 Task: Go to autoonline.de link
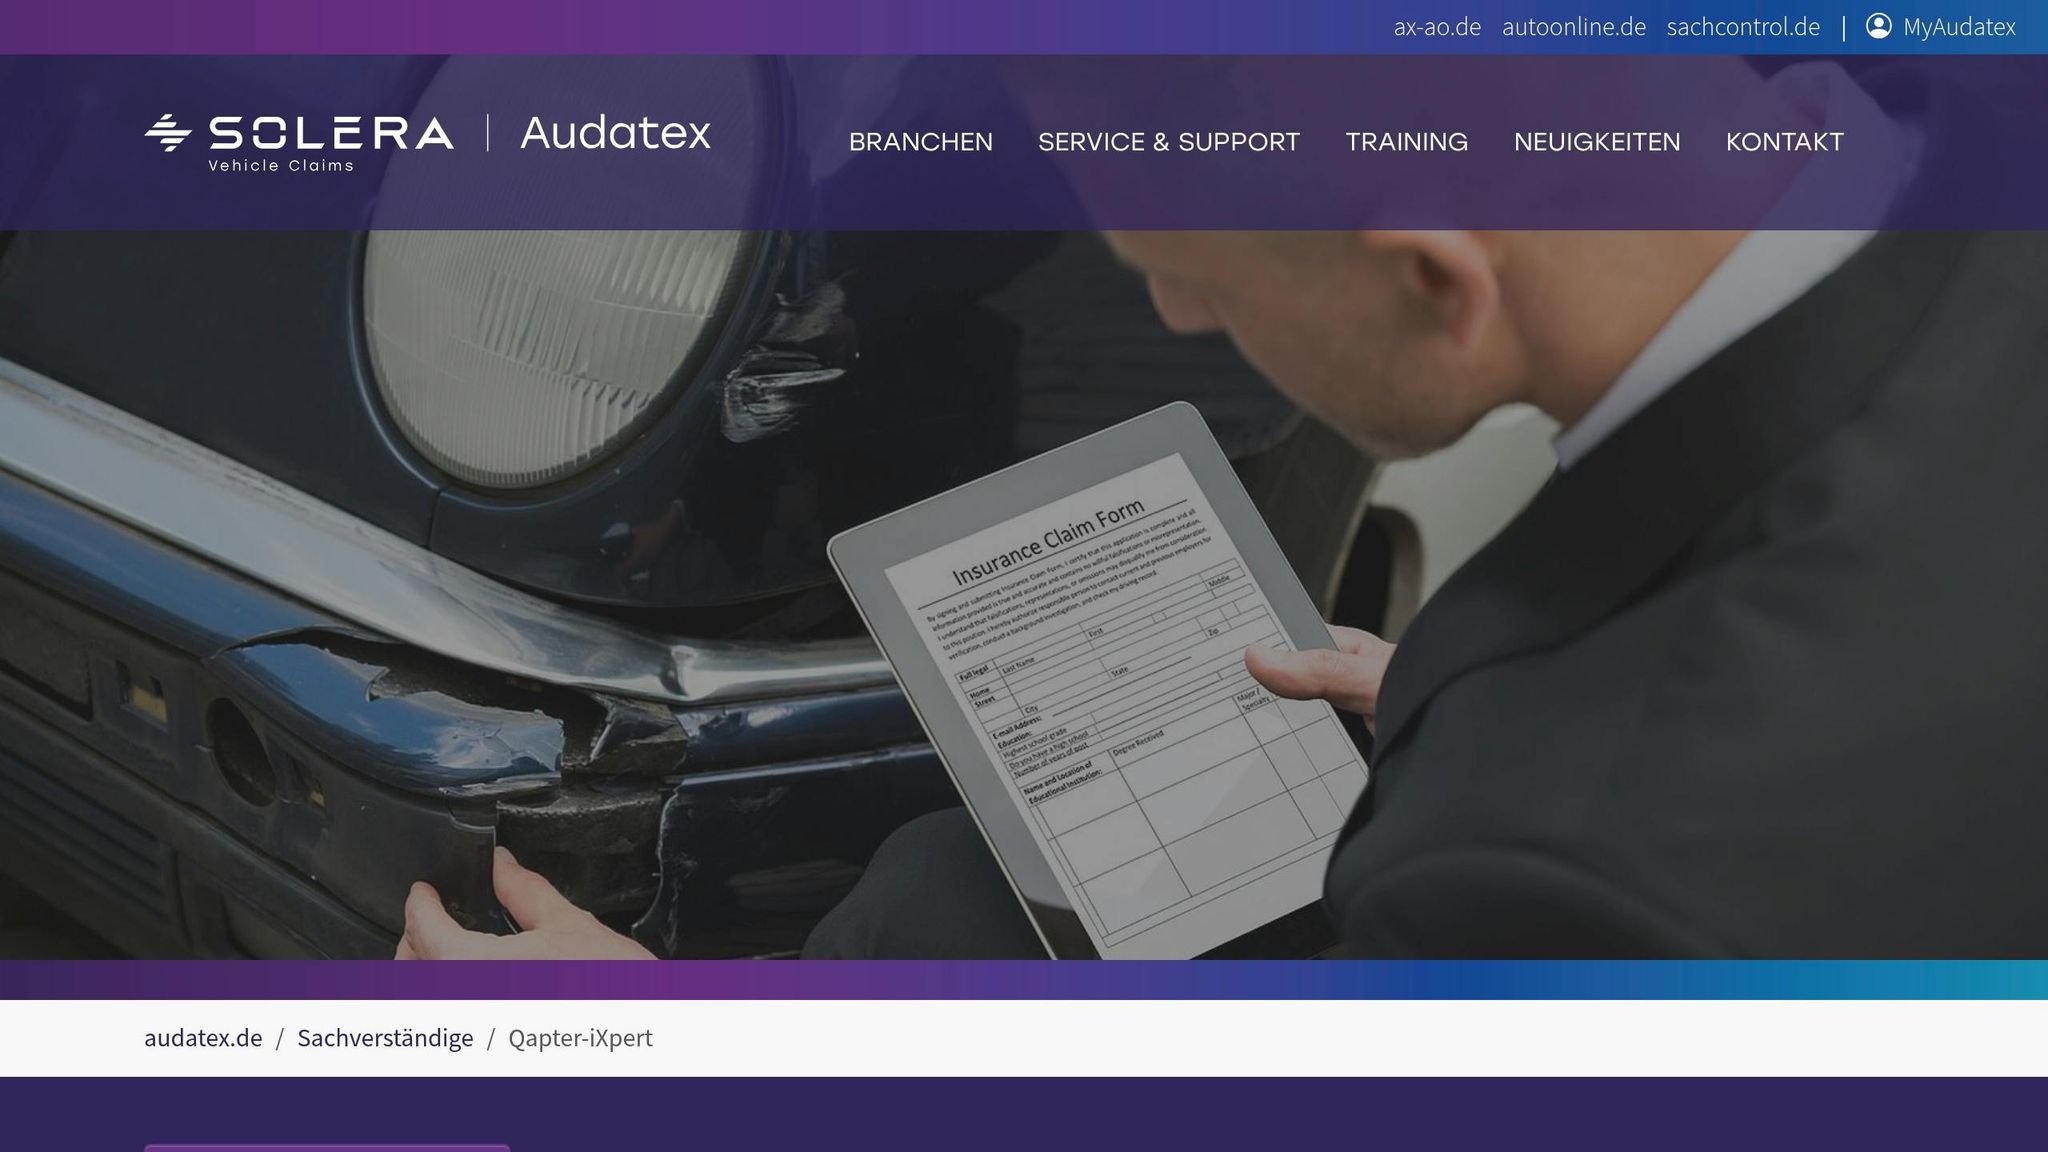1574,27
